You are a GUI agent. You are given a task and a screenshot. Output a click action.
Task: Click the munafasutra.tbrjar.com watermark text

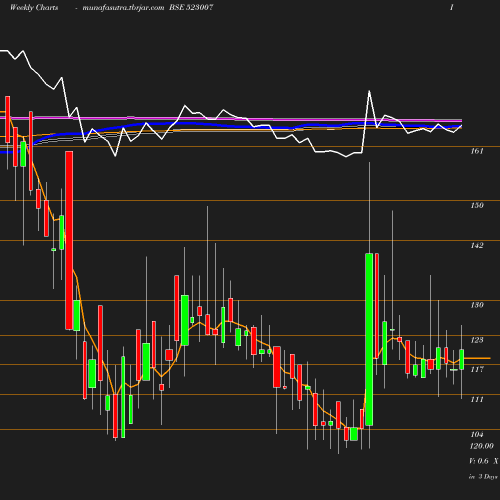pyautogui.click(x=123, y=8)
